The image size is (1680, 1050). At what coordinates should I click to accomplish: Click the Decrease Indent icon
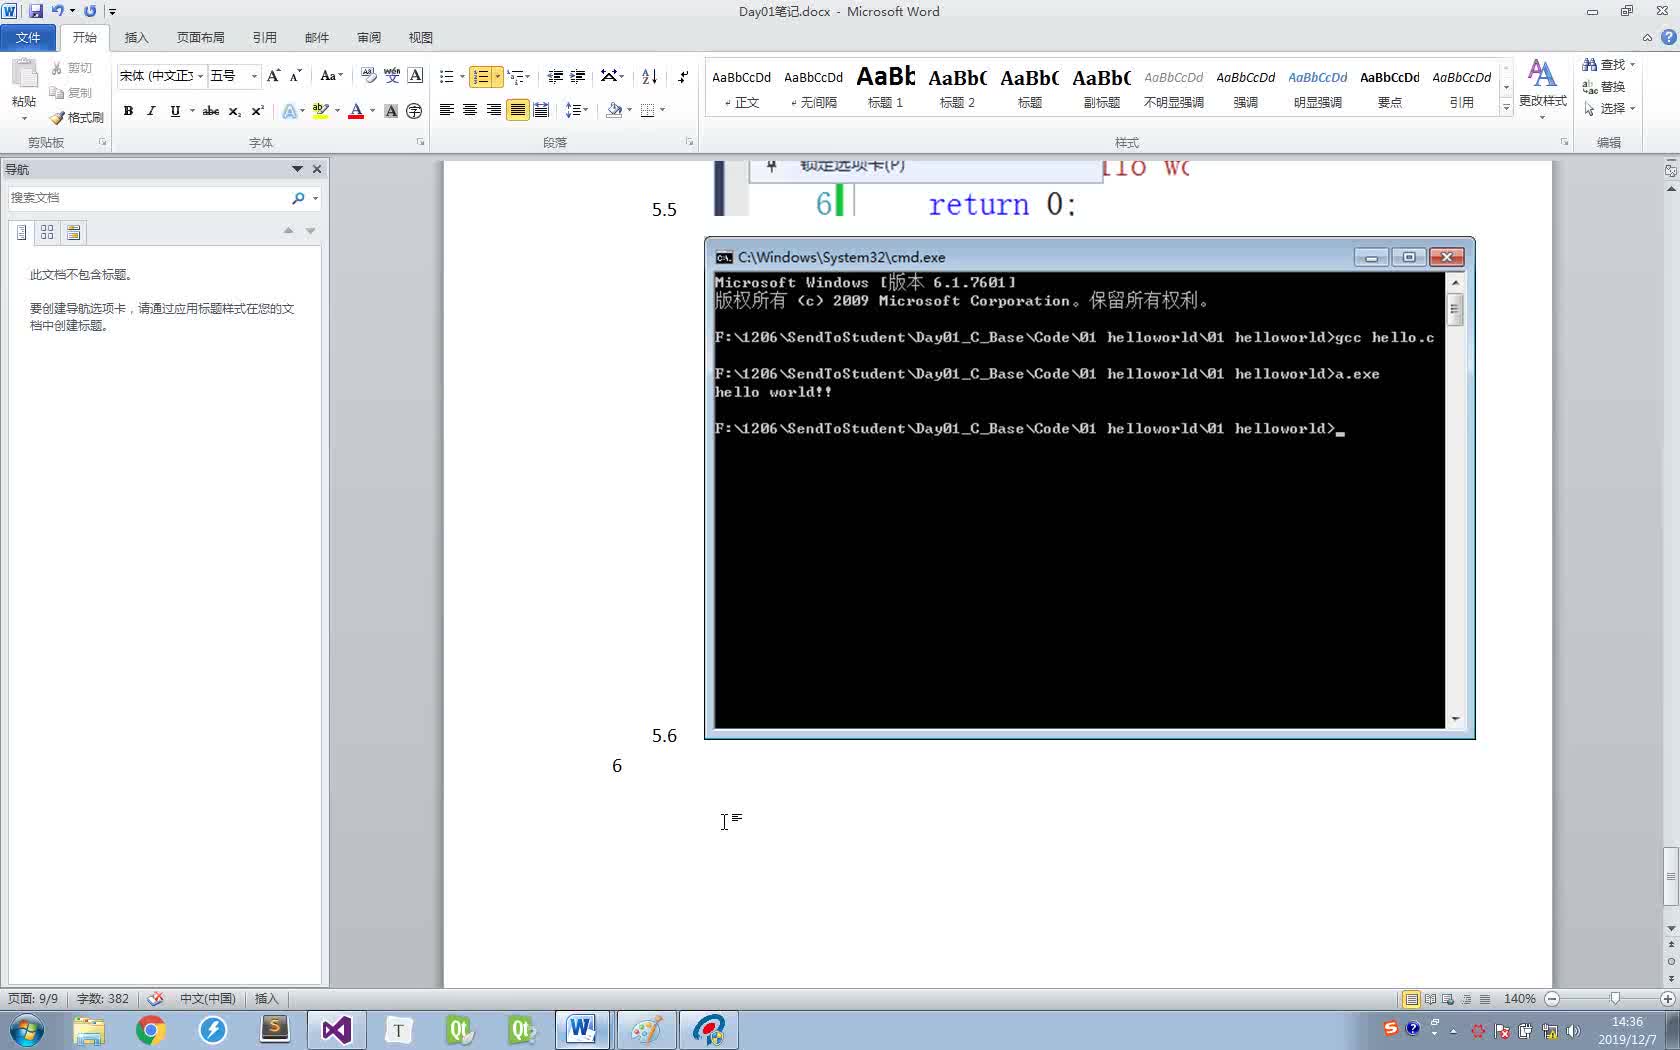pos(555,76)
